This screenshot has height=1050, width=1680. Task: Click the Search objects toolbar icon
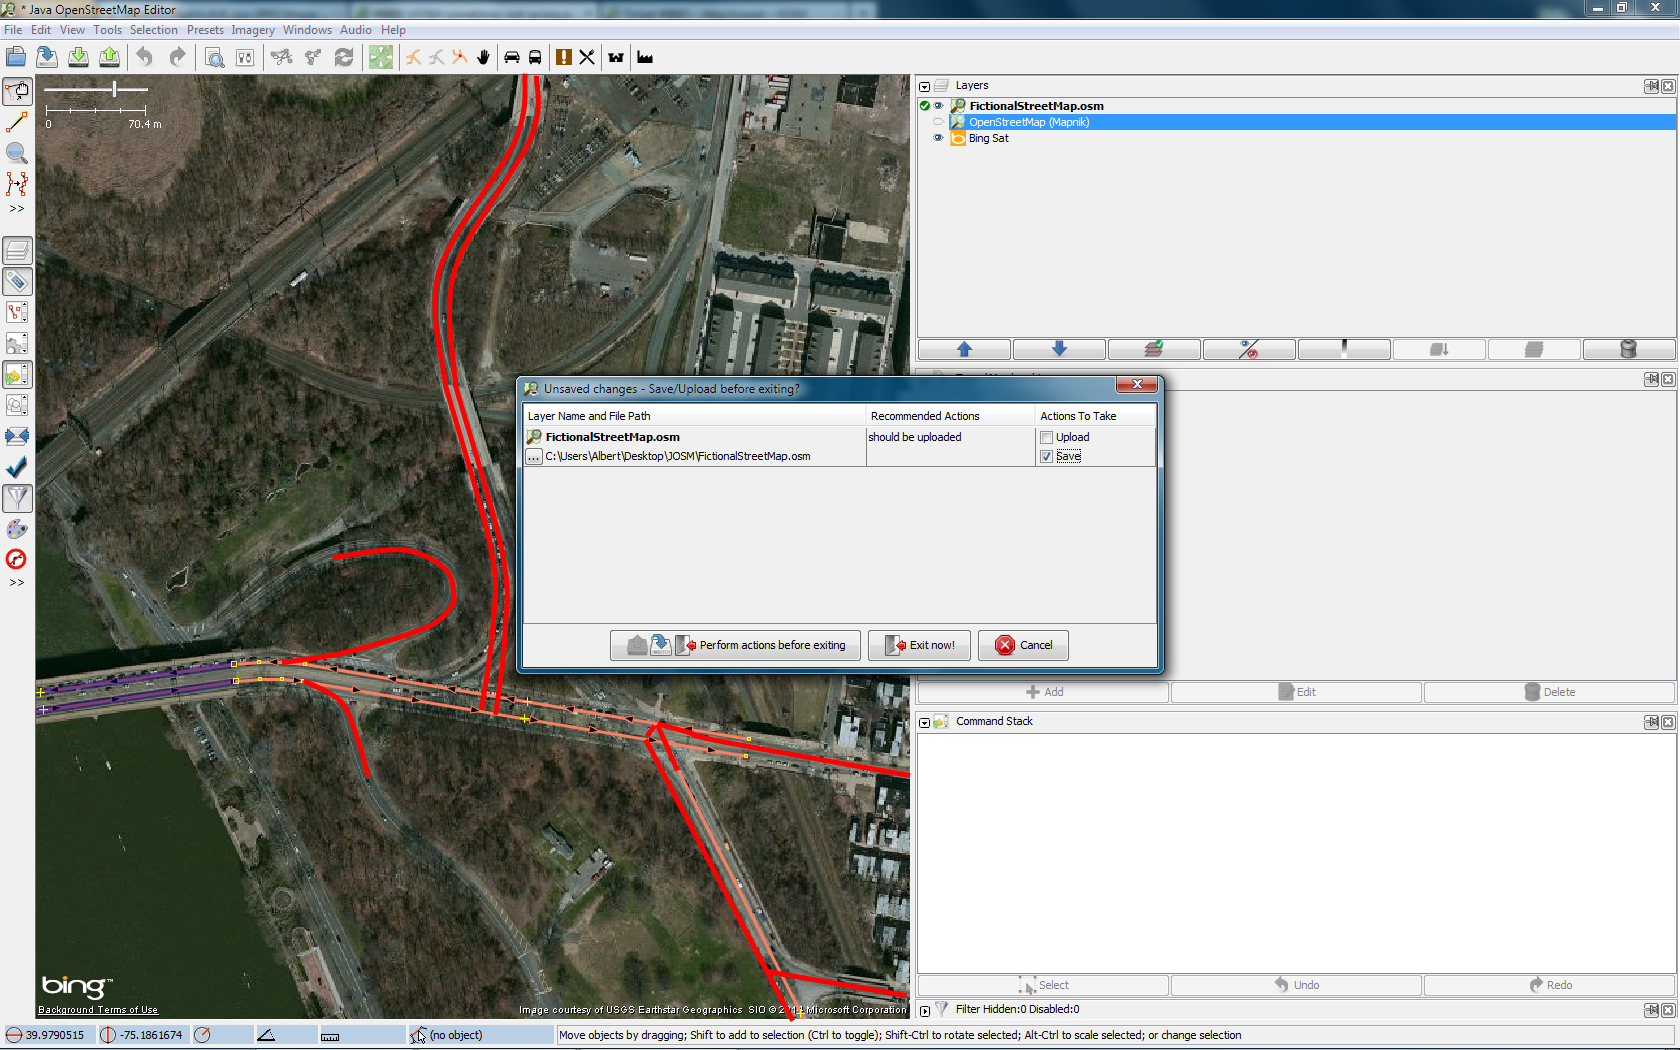(x=214, y=57)
